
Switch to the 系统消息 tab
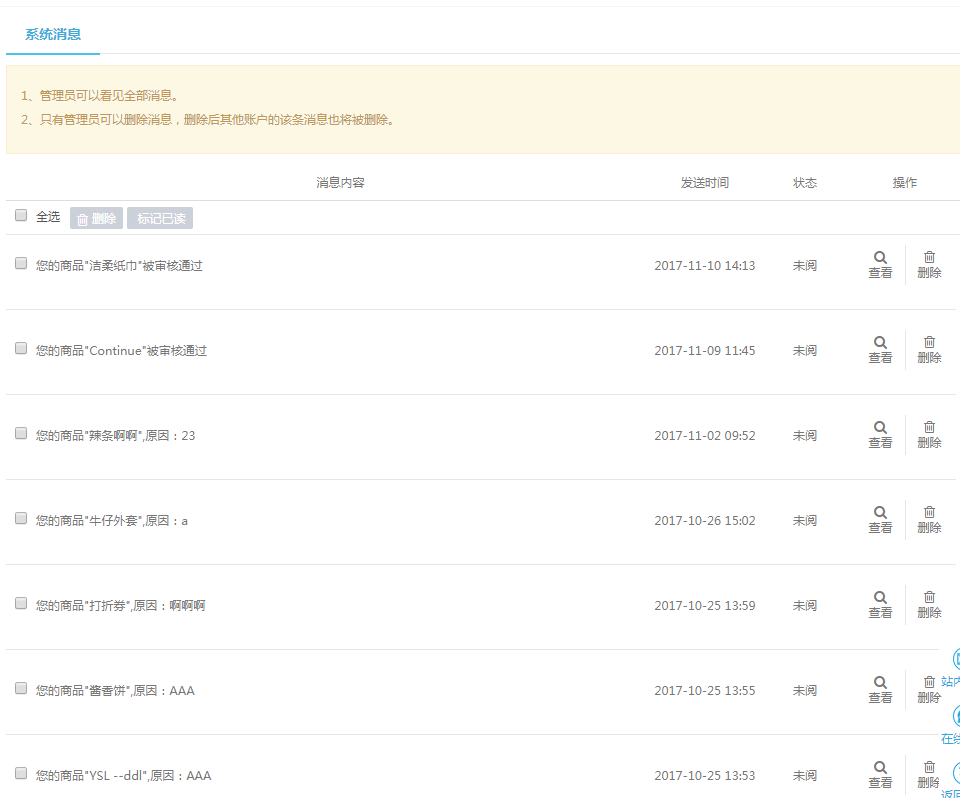pos(53,34)
